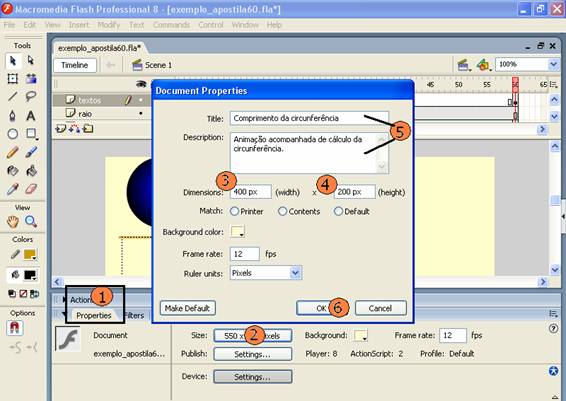Select the Lasso tool
Screen dimensions: 566x401
pos(31,96)
